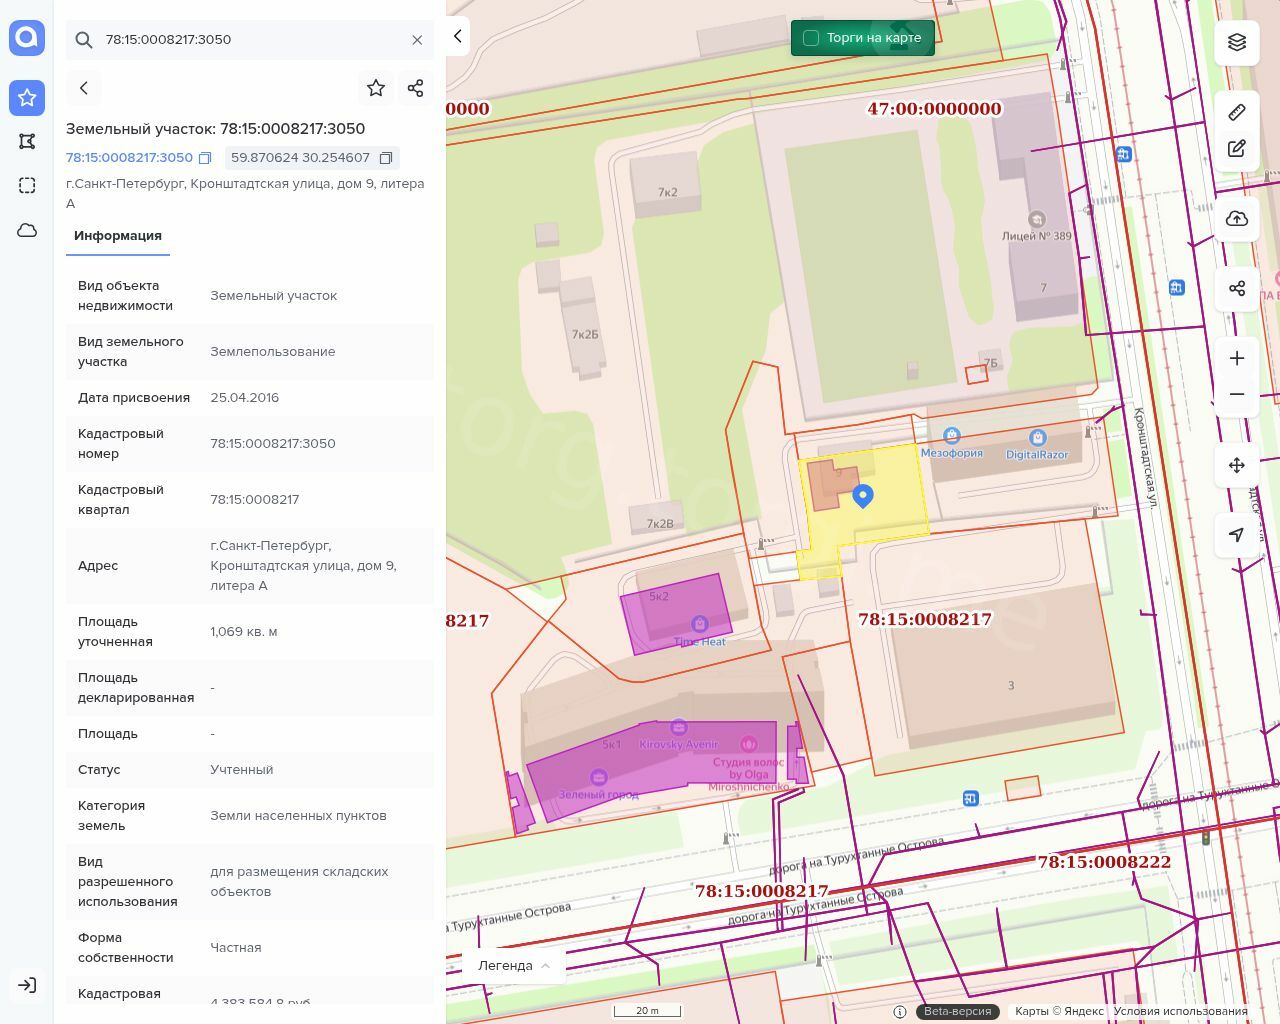This screenshot has height=1024, width=1280.
Task: Collapse the left information panel
Action: click(458, 37)
